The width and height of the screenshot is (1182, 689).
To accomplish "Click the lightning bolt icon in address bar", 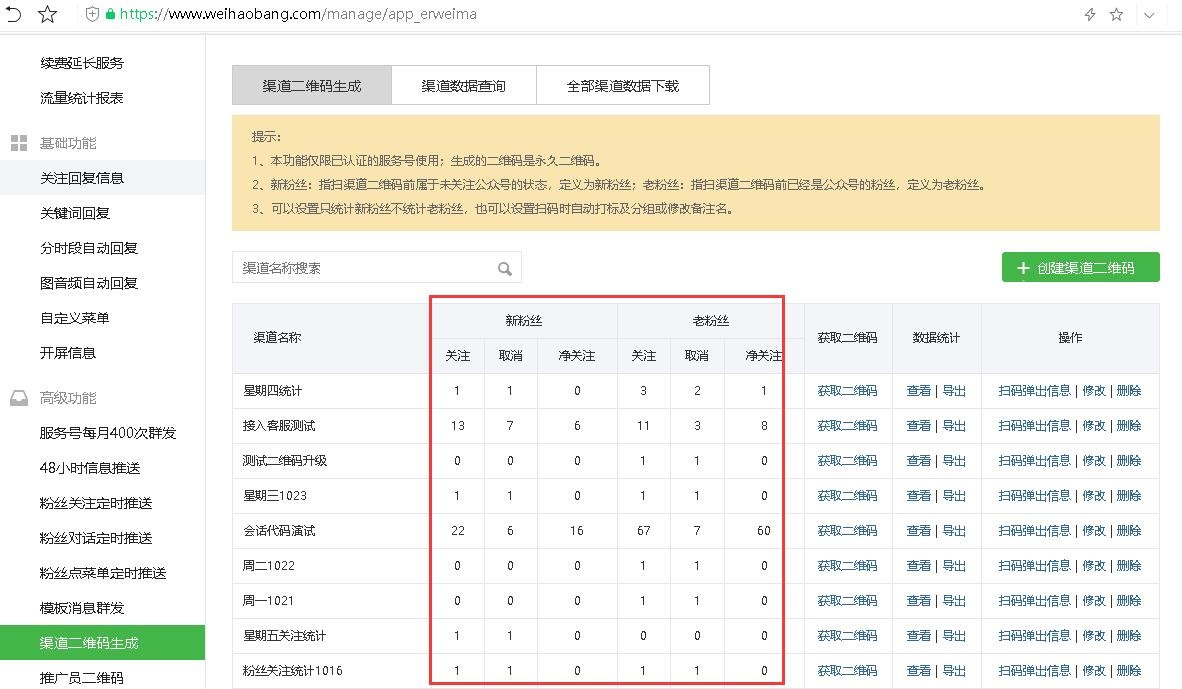I will [1089, 14].
